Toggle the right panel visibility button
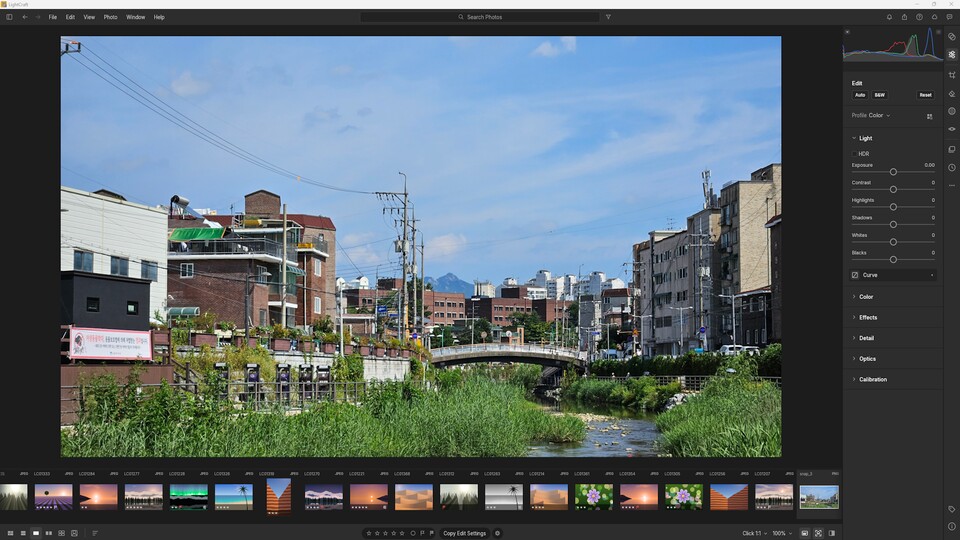 point(831,533)
